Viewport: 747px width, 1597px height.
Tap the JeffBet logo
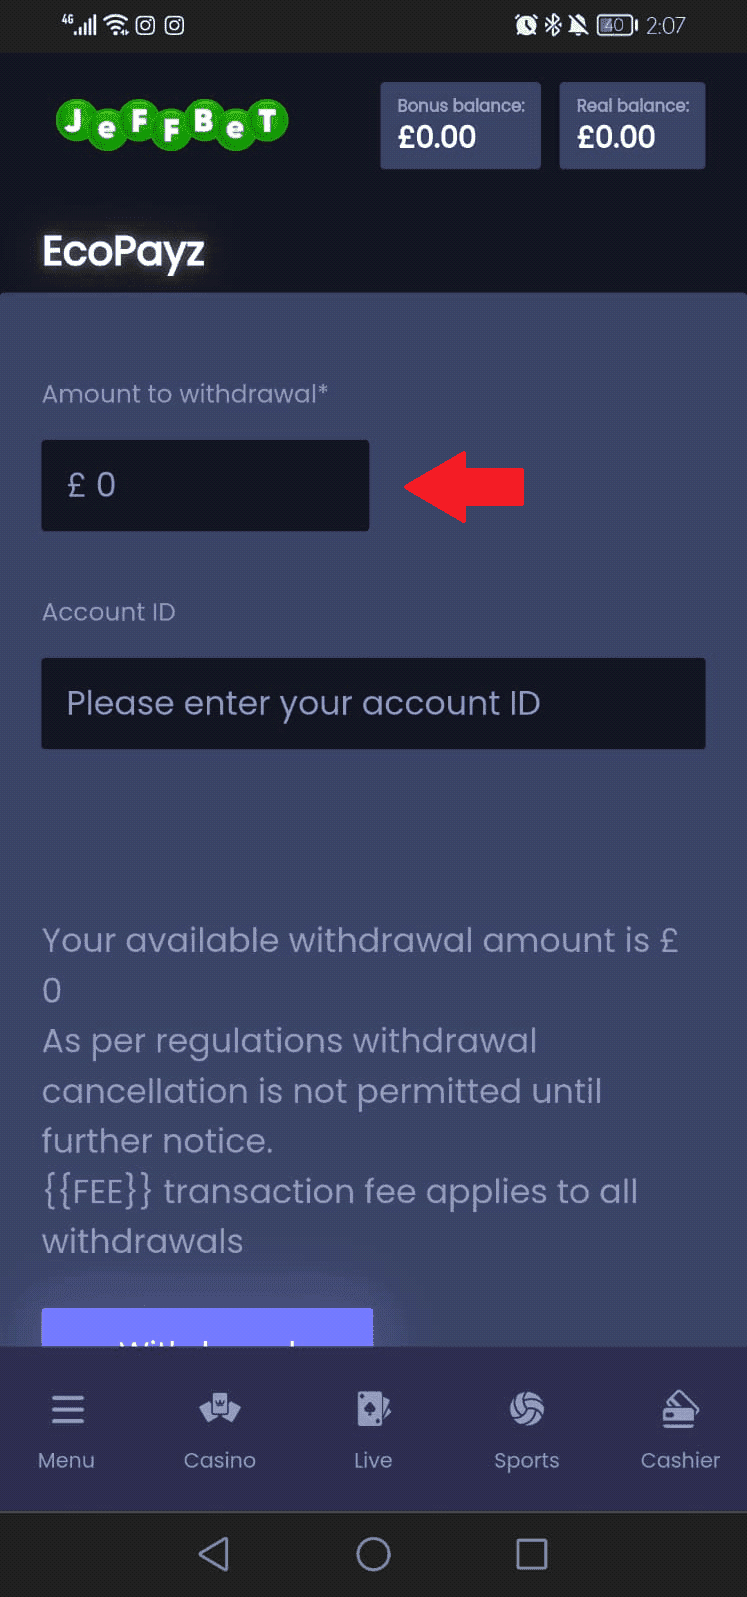tap(172, 125)
